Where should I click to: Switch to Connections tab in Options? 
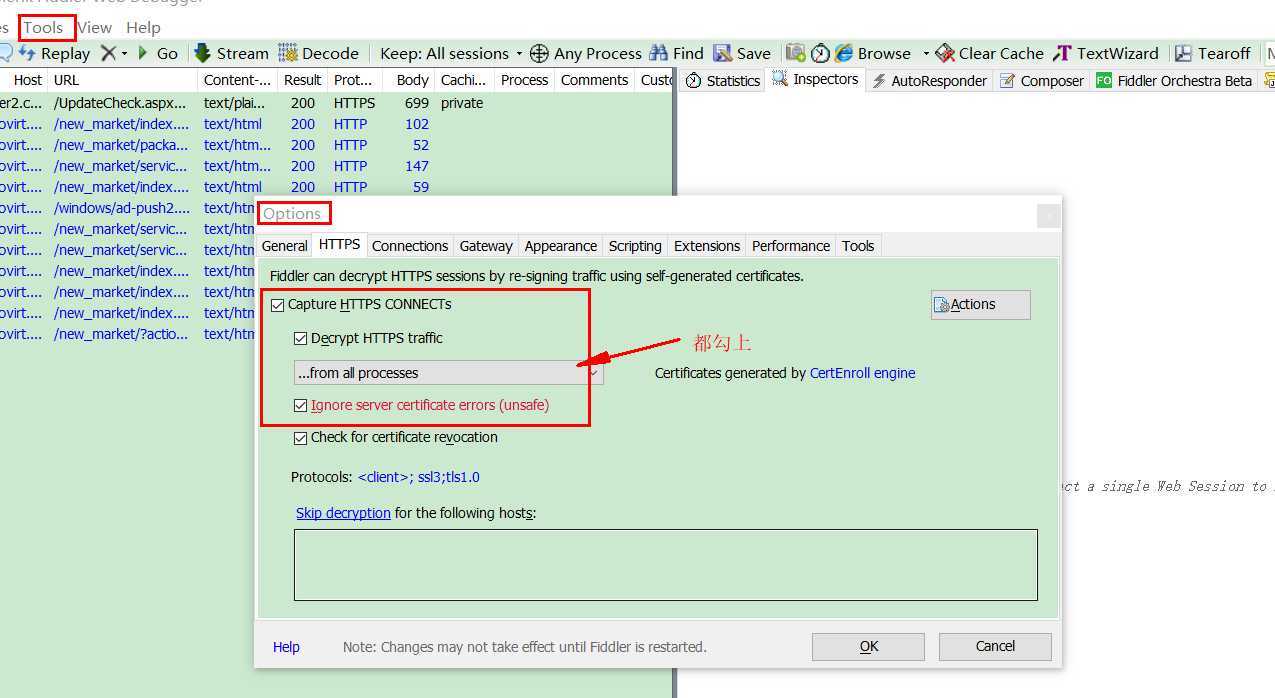(410, 246)
